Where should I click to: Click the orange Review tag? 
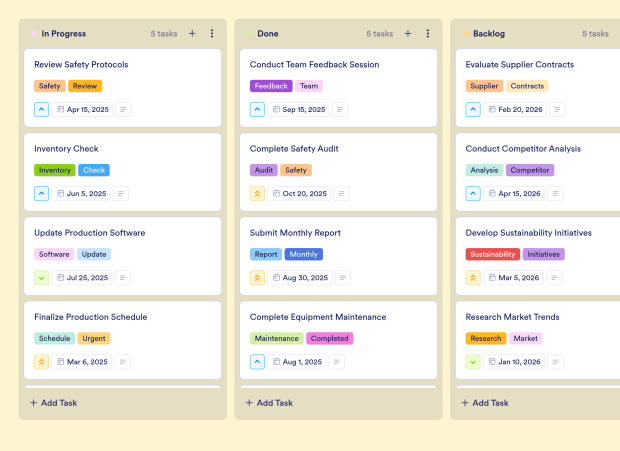click(x=85, y=86)
